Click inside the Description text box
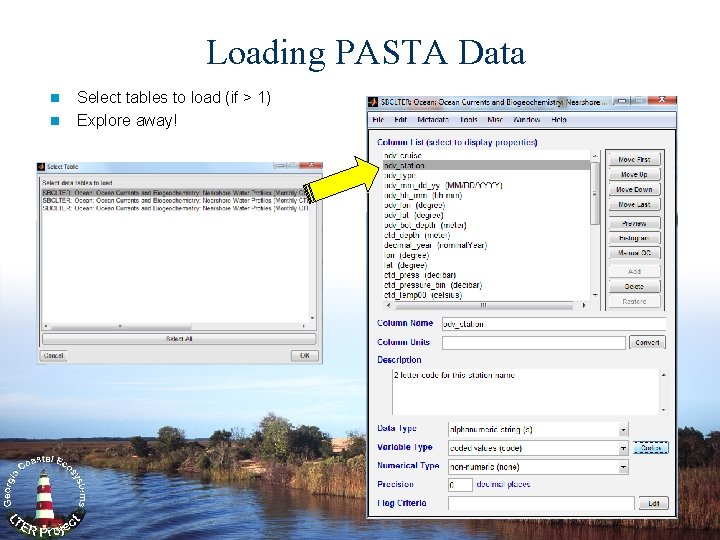Image resolution: width=720 pixels, height=540 pixels. click(526, 392)
